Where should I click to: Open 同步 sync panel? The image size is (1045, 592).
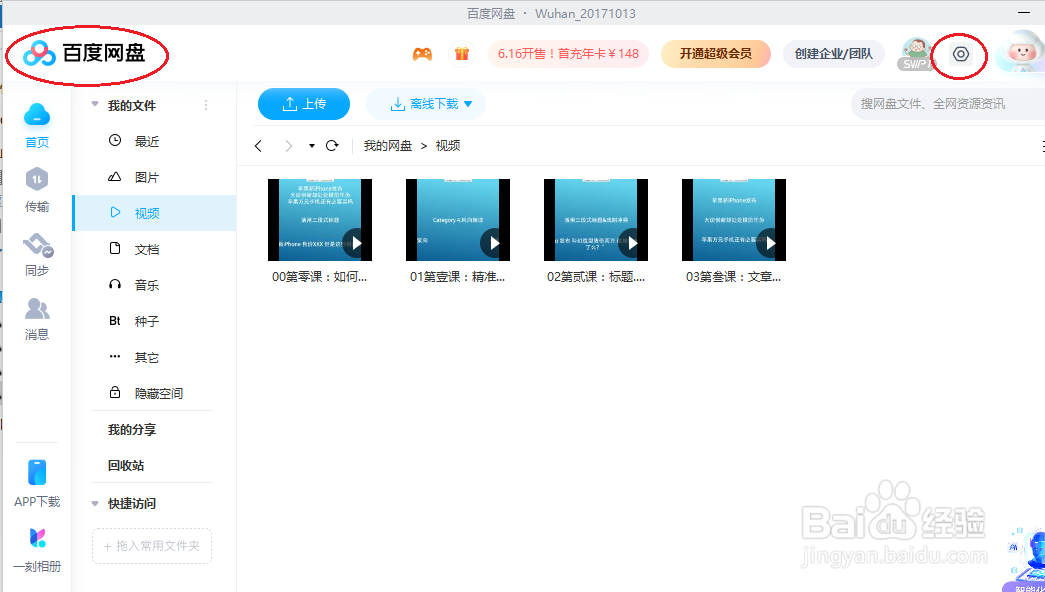click(x=37, y=255)
